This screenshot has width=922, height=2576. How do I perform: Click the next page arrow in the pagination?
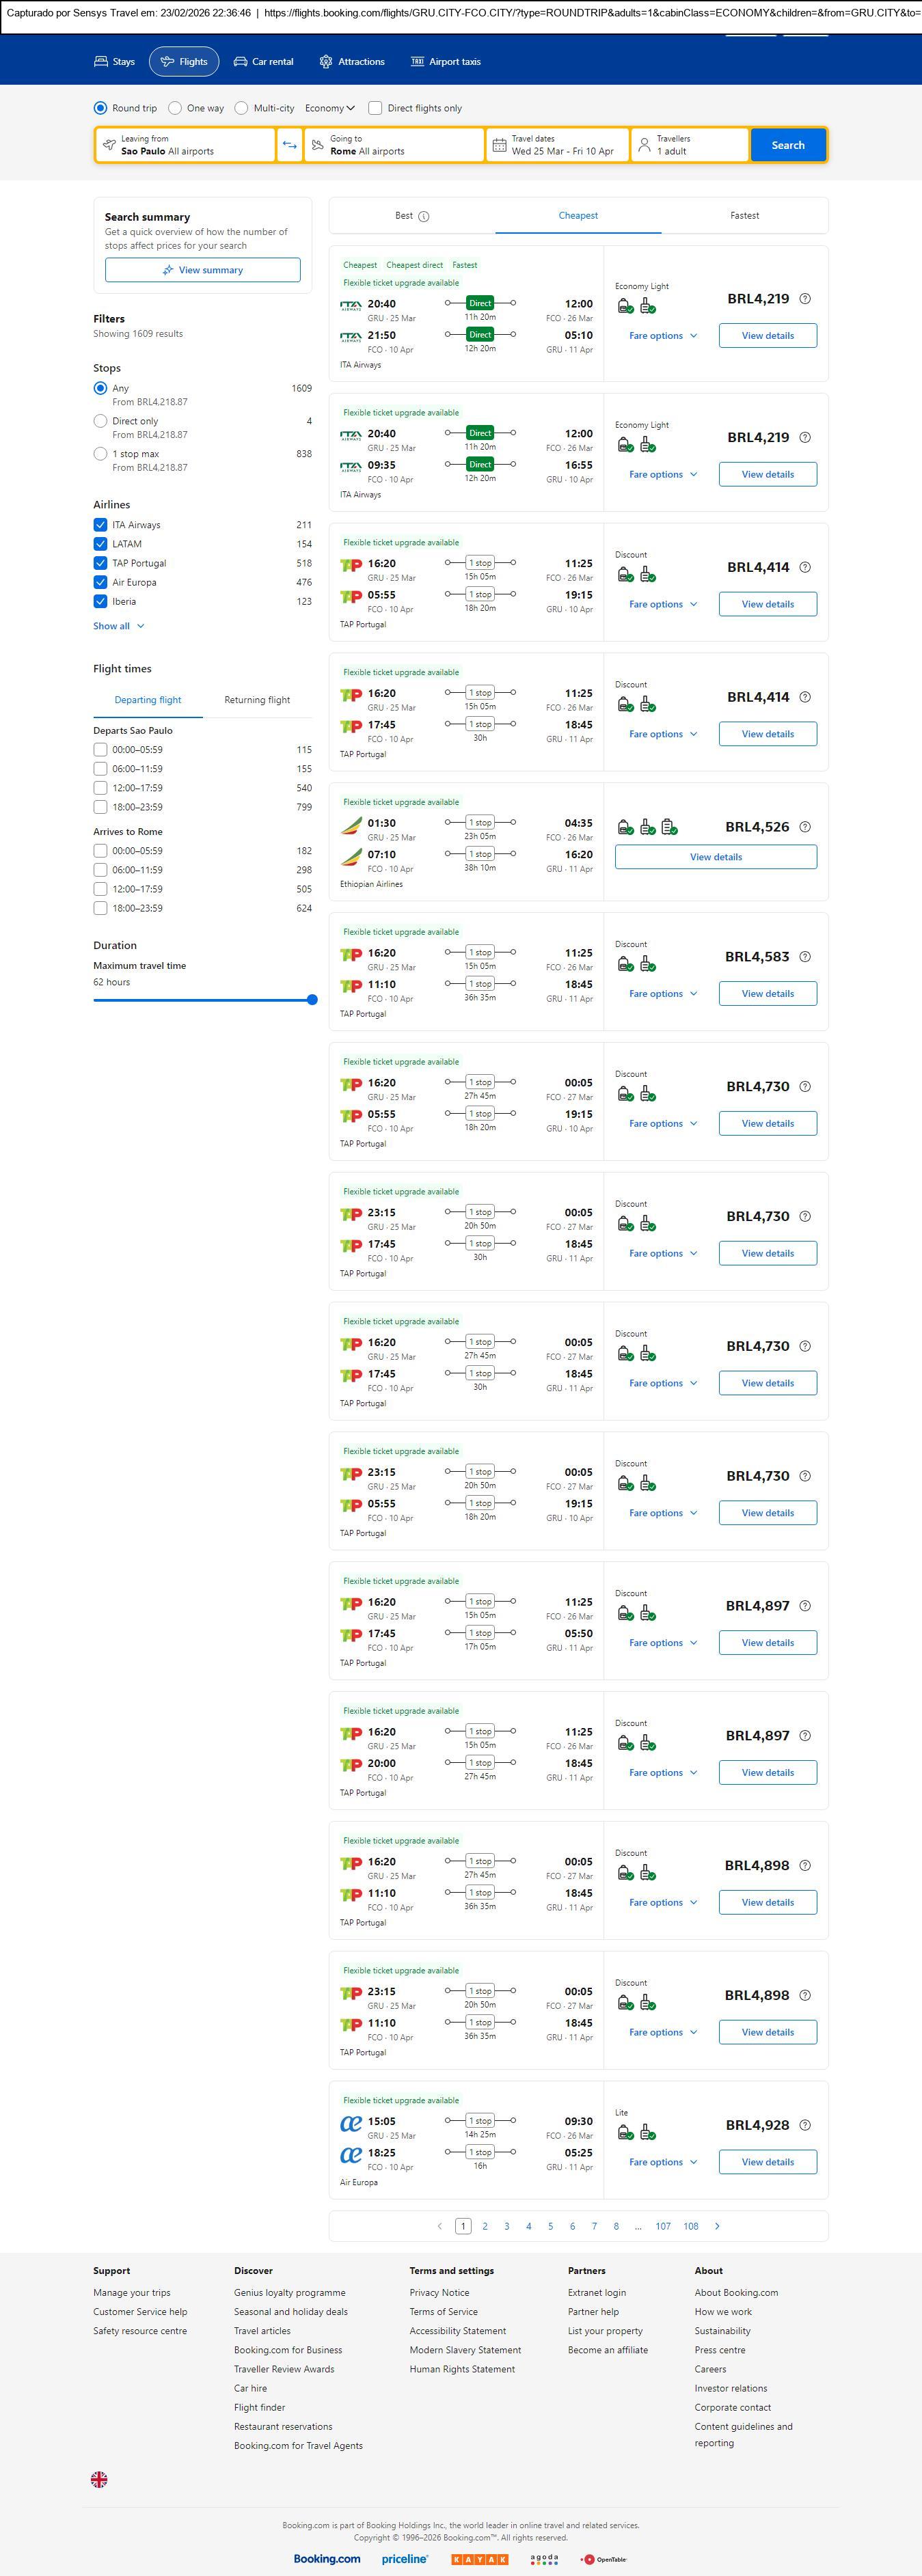(717, 2226)
